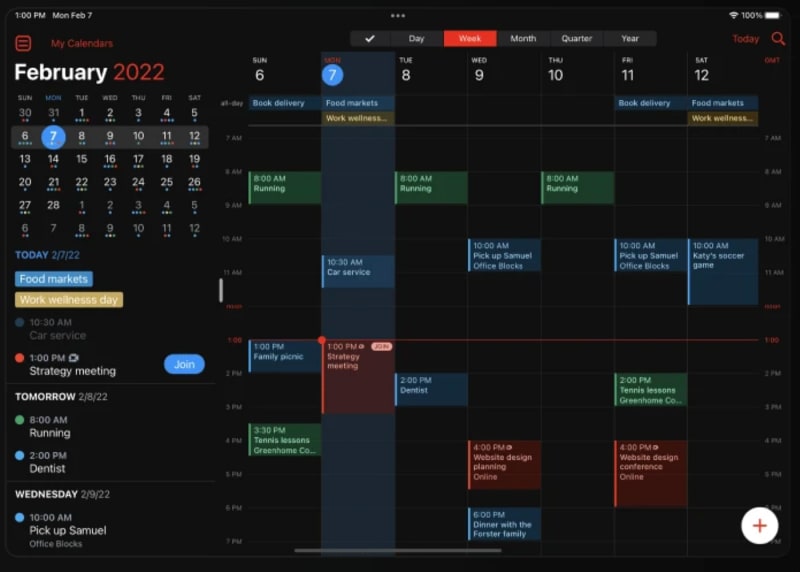Select the Week view tab
800x572 pixels.
pyautogui.click(x=470, y=38)
